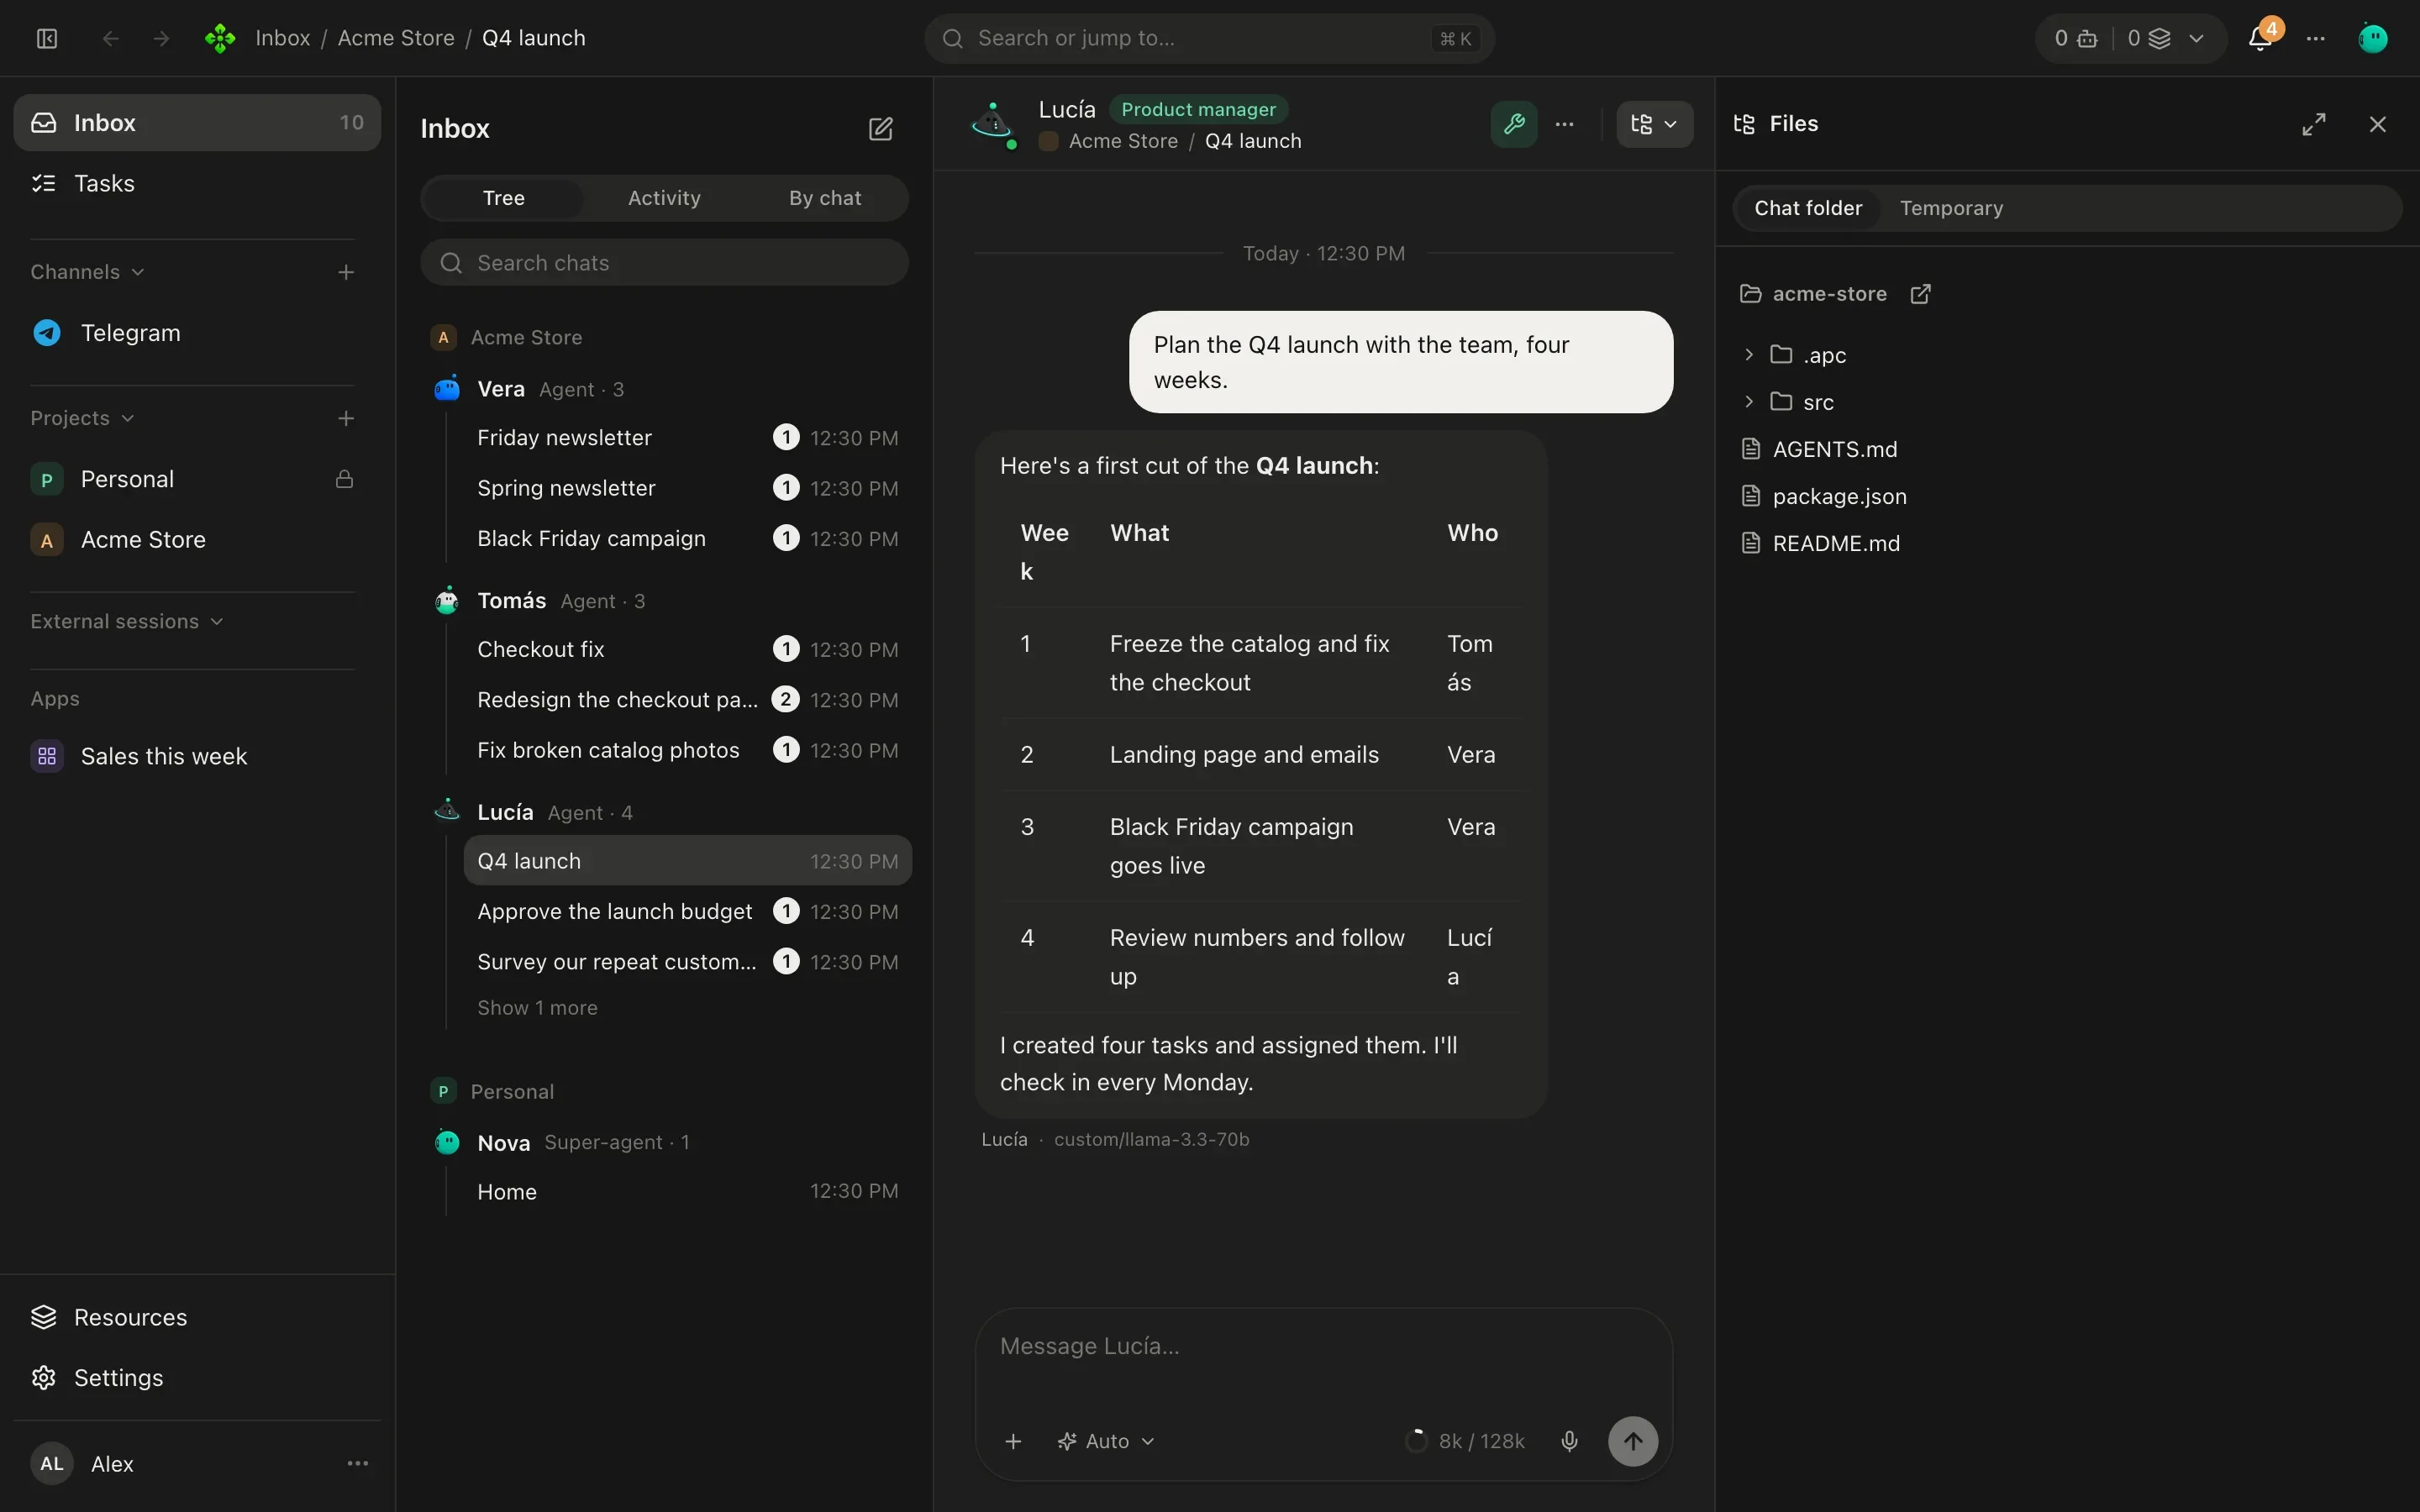Open the agents counter dropdown in top bar
This screenshot has height=1512, width=2420.
(2130, 38)
